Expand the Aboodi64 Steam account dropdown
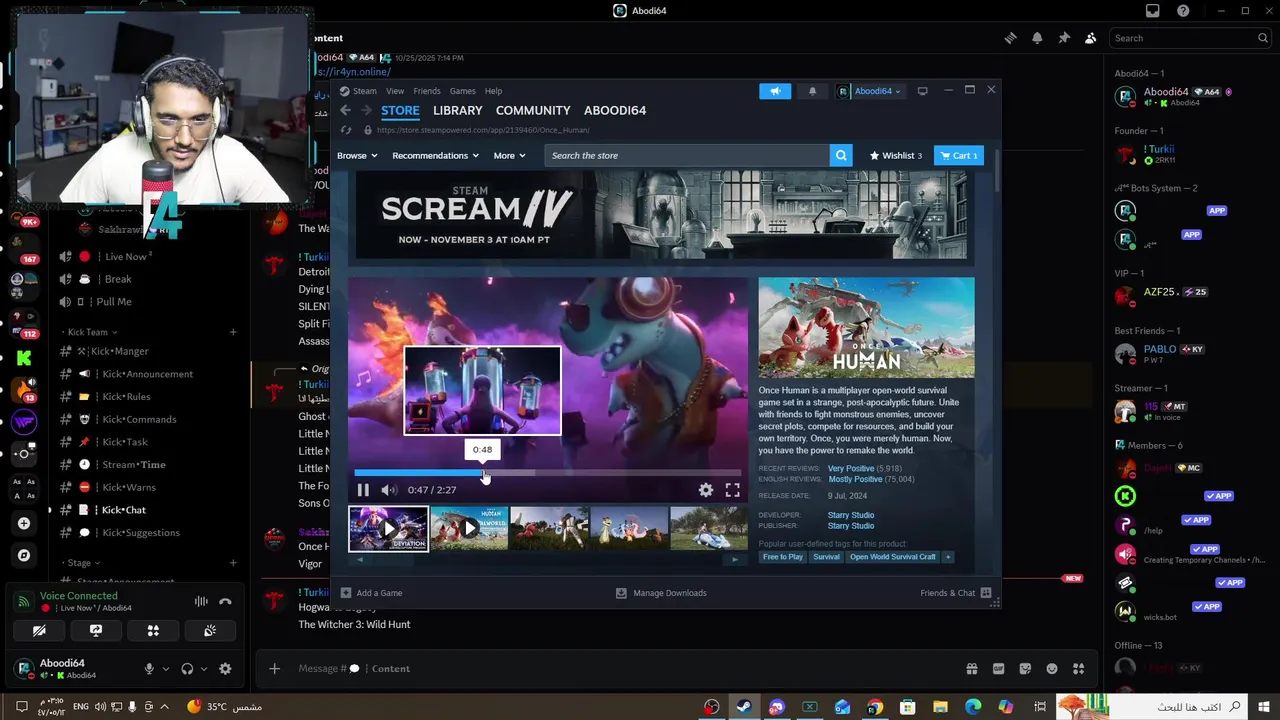The image size is (1280, 720). (869, 91)
